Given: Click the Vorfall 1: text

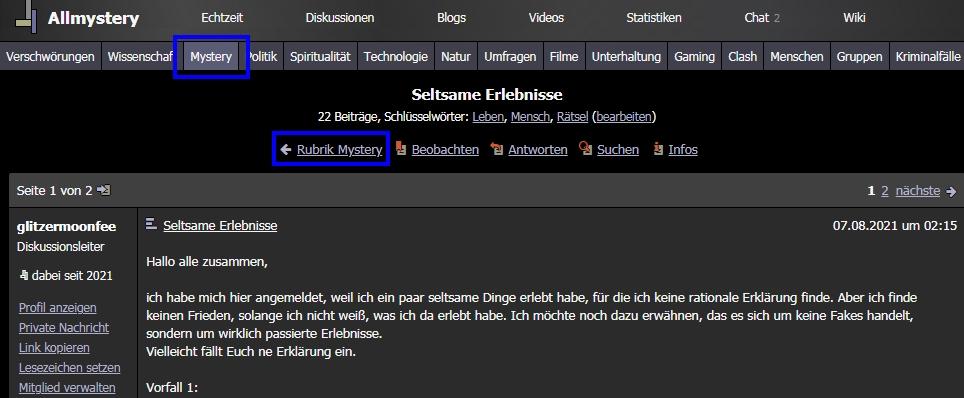Looking at the screenshot, I should (172, 388).
